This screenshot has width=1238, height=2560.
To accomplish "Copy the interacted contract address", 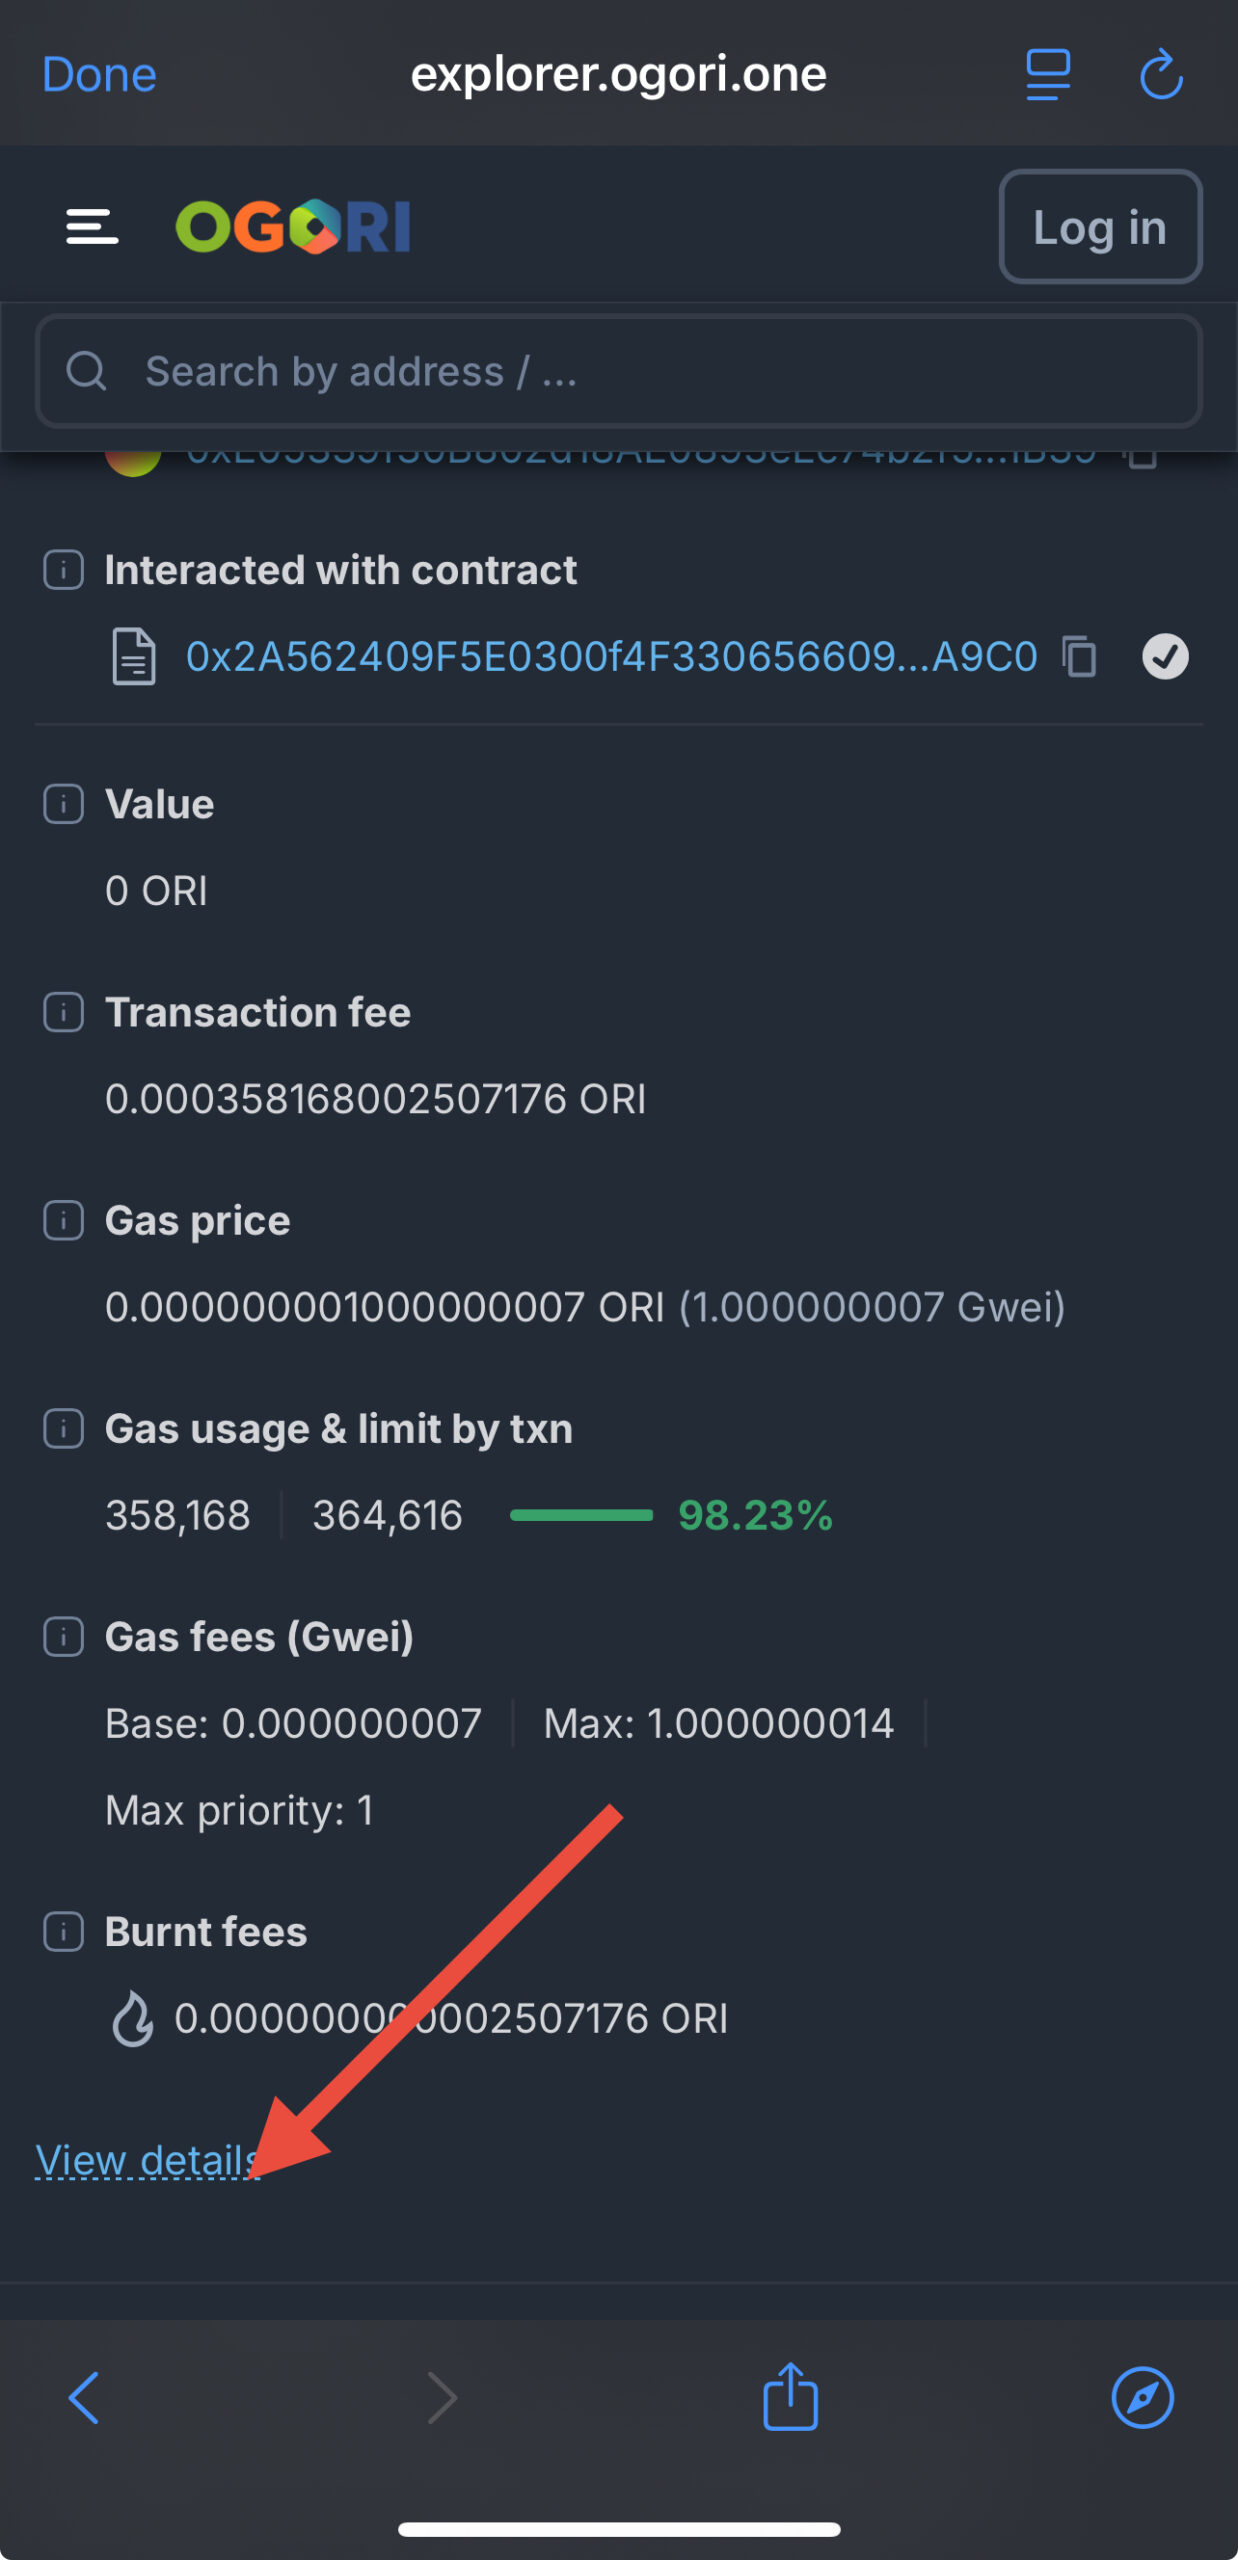I will pyautogui.click(x=1080, y=657).
